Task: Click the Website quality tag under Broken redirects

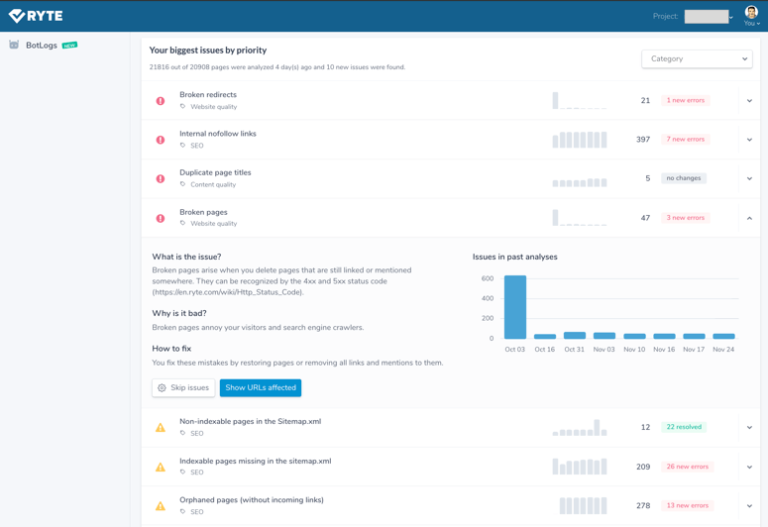Action: pos(214,107)
